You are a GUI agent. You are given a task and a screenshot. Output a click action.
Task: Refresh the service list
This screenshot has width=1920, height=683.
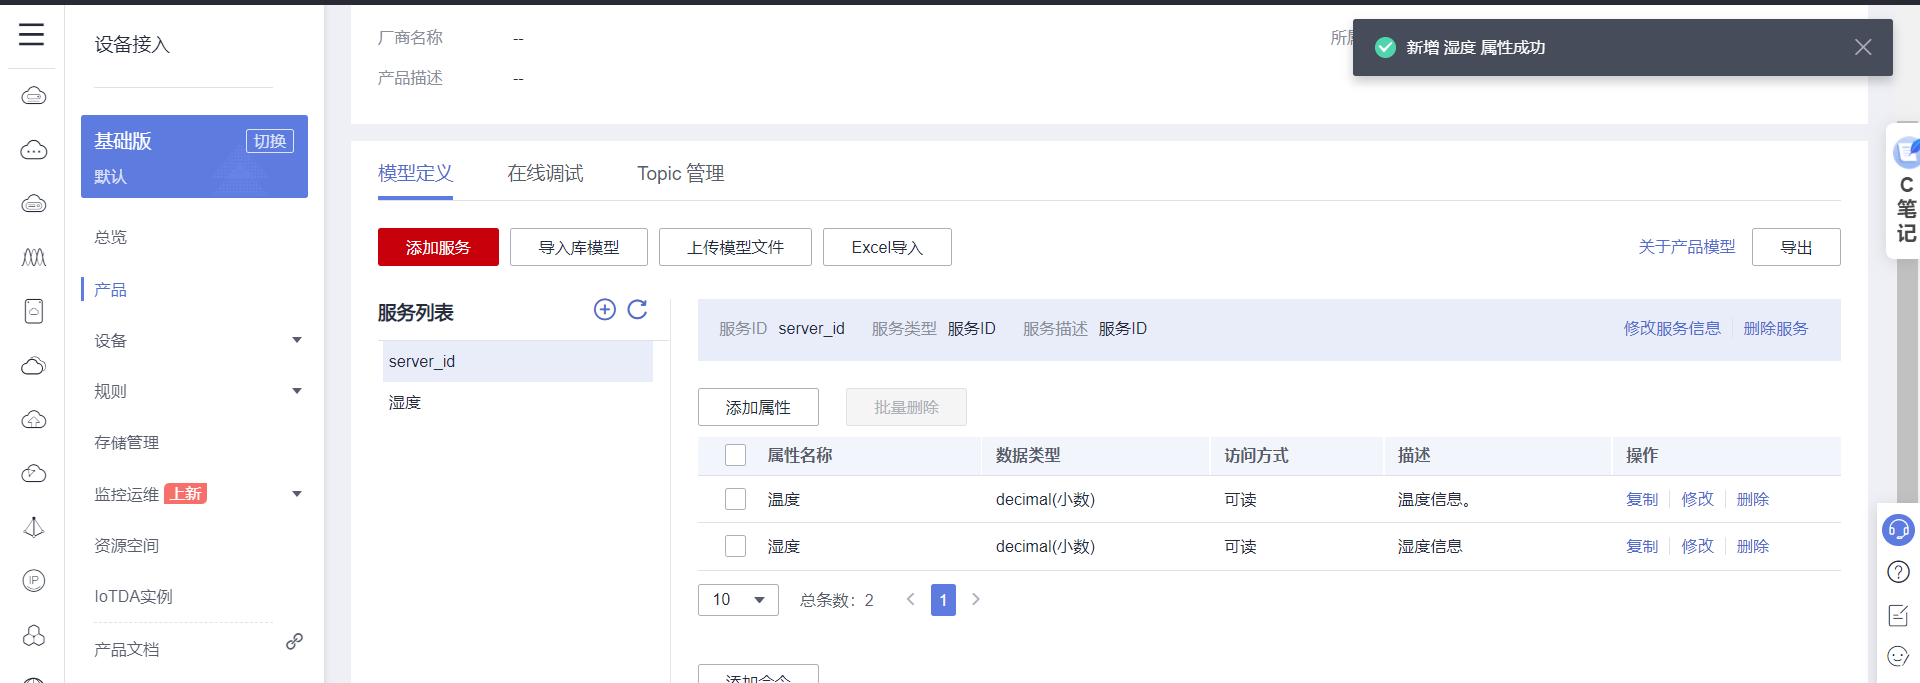637,310
